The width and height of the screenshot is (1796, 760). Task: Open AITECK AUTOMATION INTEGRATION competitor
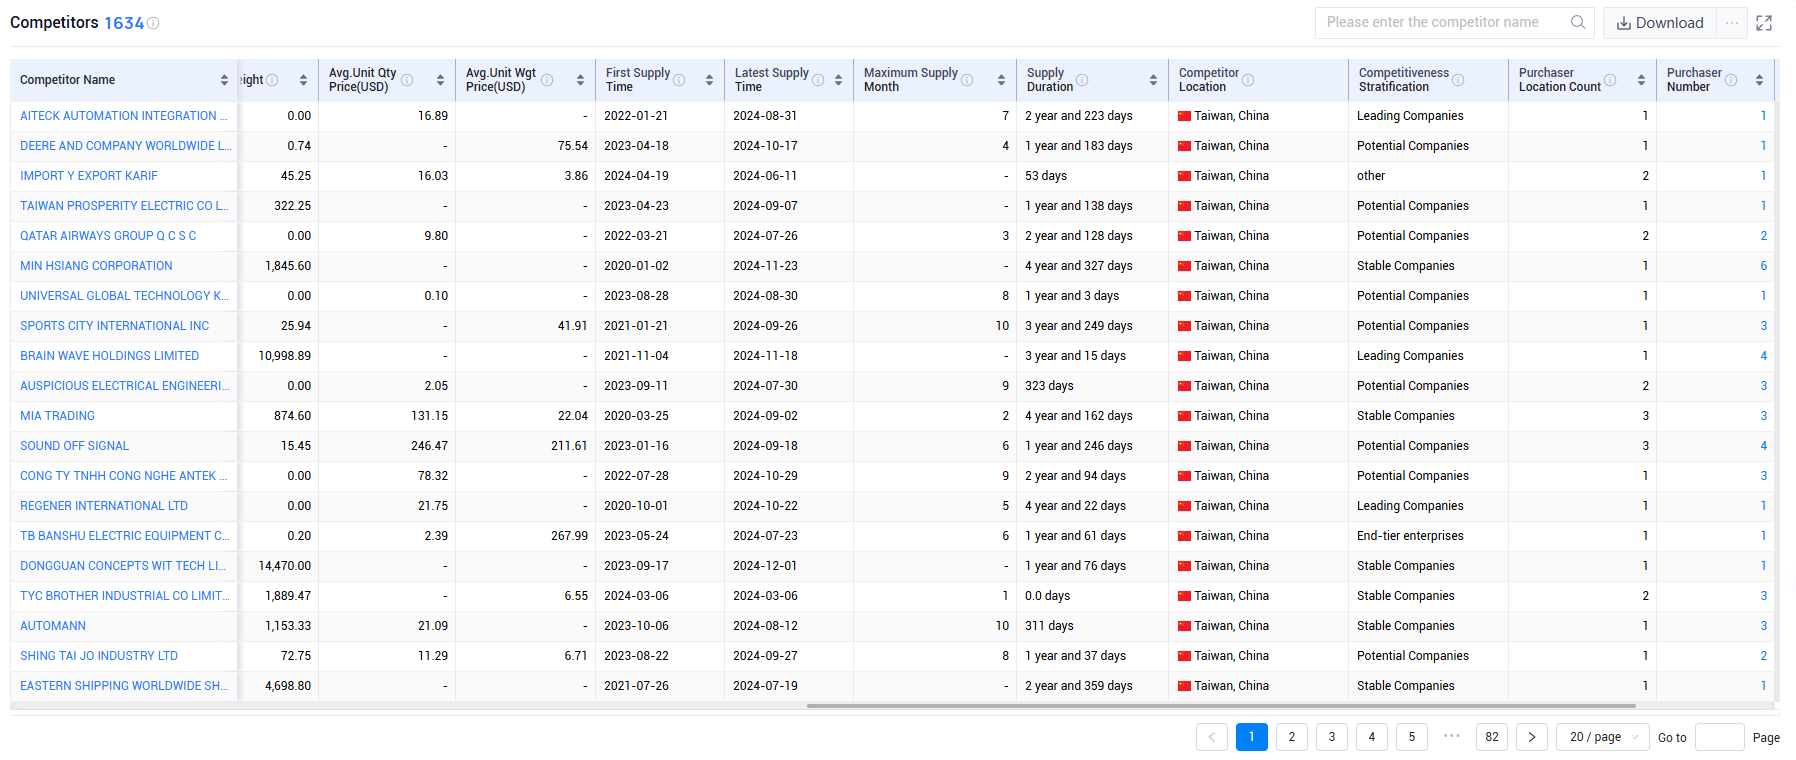124,116
